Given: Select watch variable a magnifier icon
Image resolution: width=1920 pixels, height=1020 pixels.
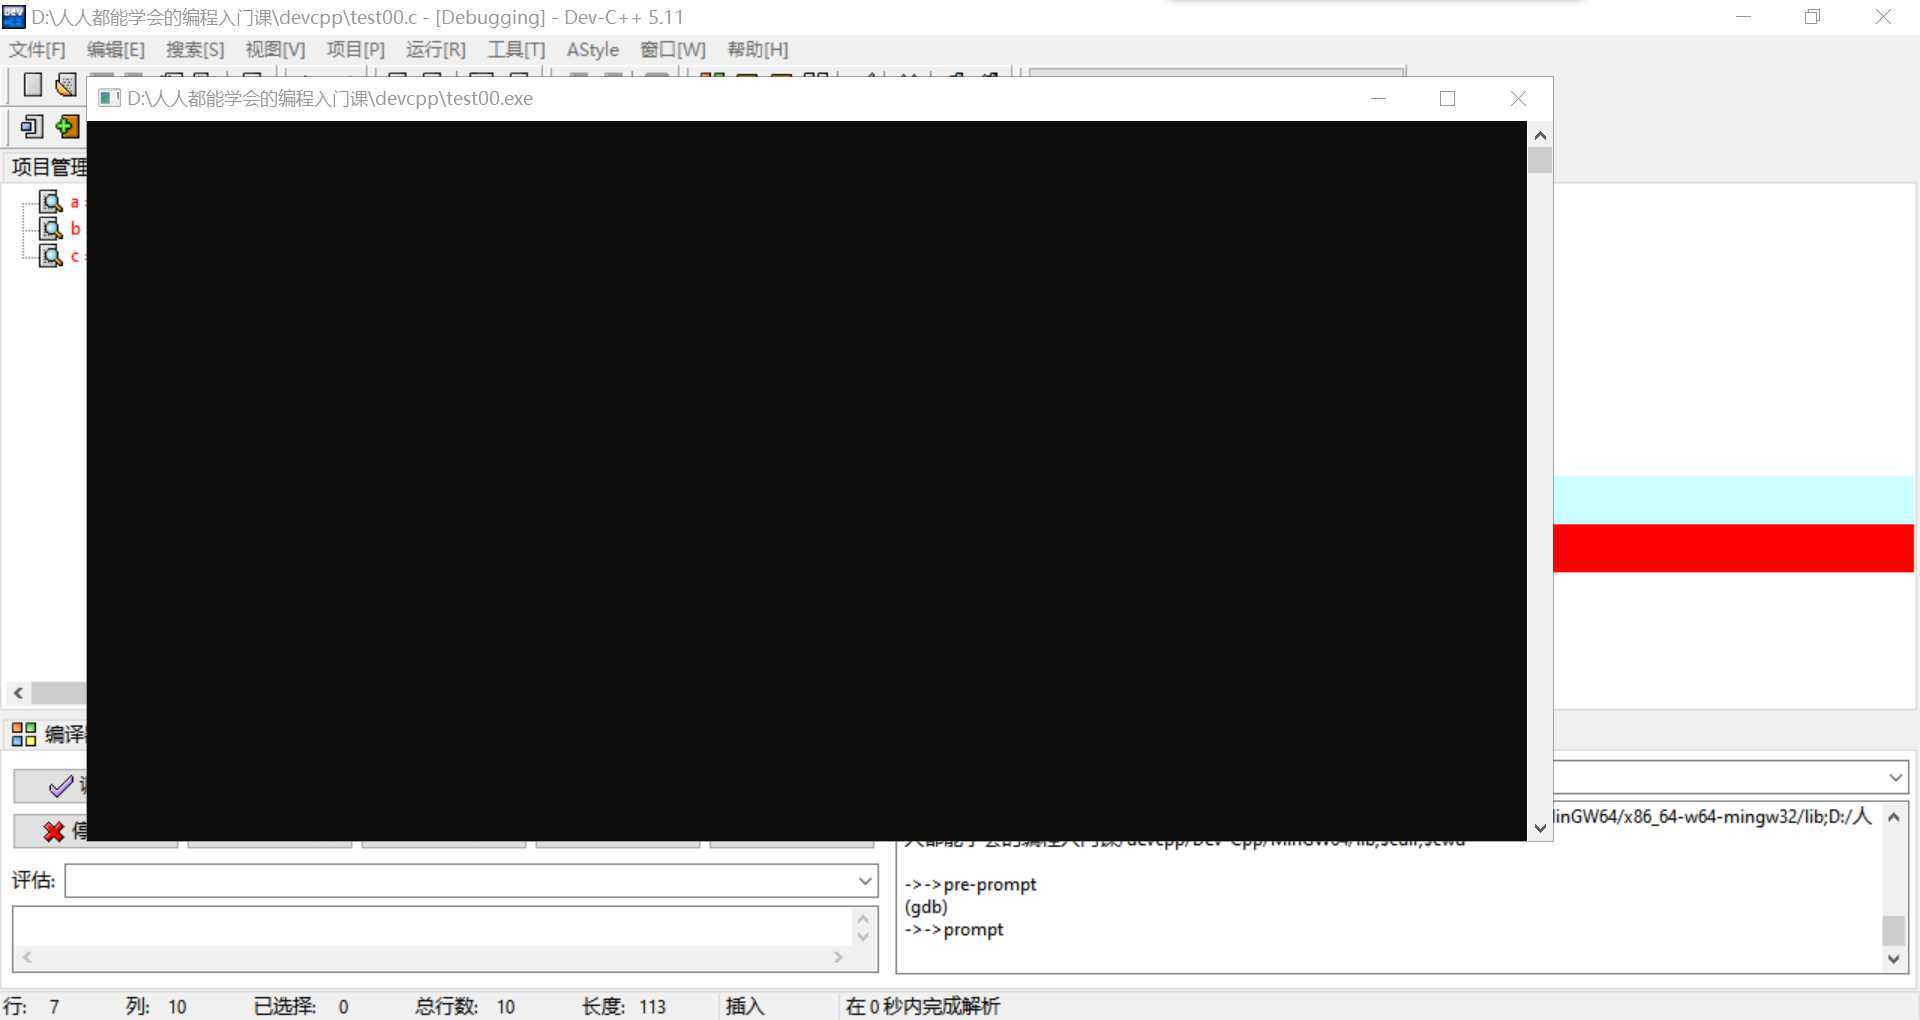Looking at the screenshot, I should click(x=50, y=202).
